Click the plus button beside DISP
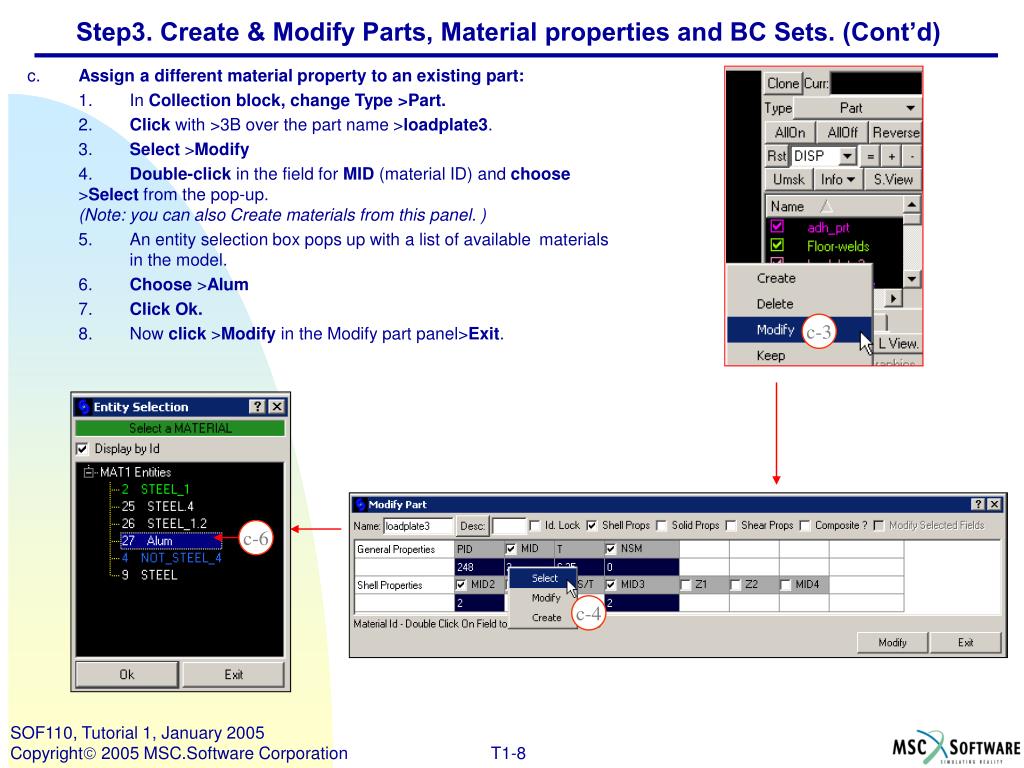 [x=891, y=156]
